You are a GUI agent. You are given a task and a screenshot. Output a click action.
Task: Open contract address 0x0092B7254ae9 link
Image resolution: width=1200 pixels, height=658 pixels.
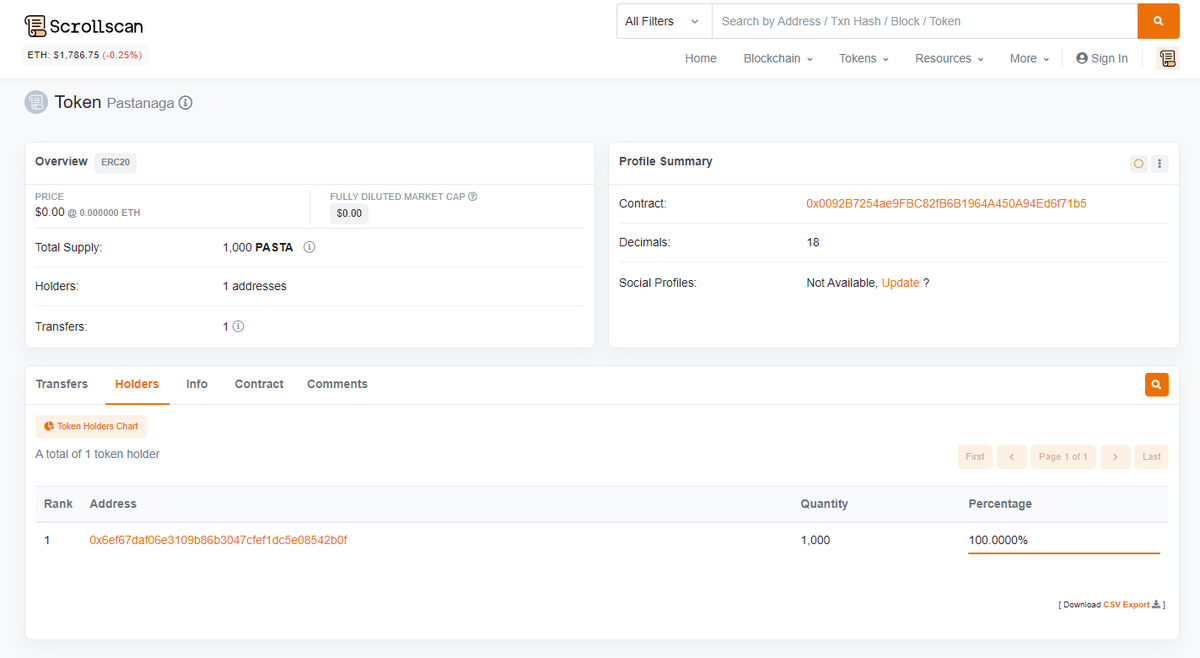point(946,203)
